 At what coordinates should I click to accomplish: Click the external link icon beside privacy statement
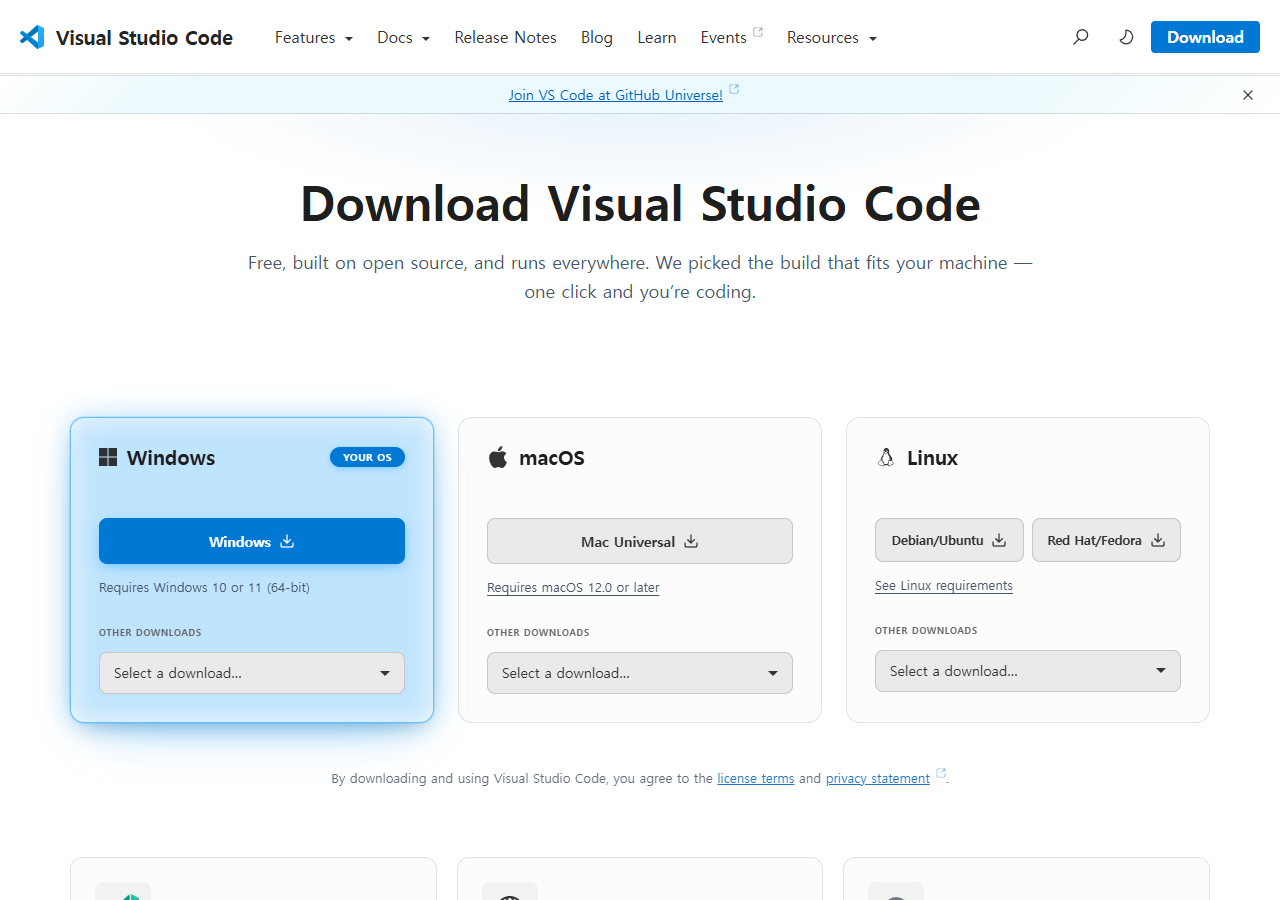pyautogui.click(x=940, y=774)
